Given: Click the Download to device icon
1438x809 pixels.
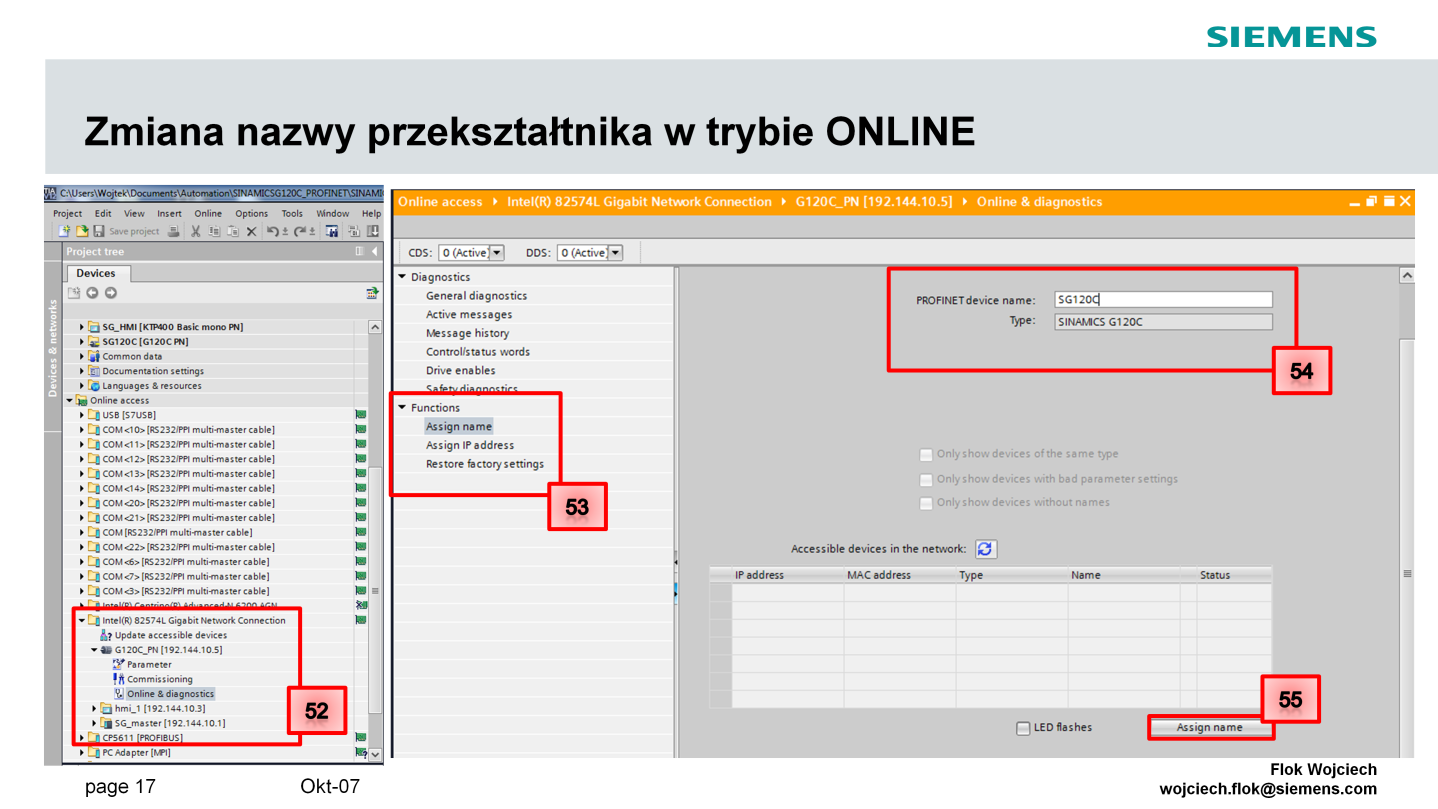Looking at the screenshot, I should coord(373,231).
